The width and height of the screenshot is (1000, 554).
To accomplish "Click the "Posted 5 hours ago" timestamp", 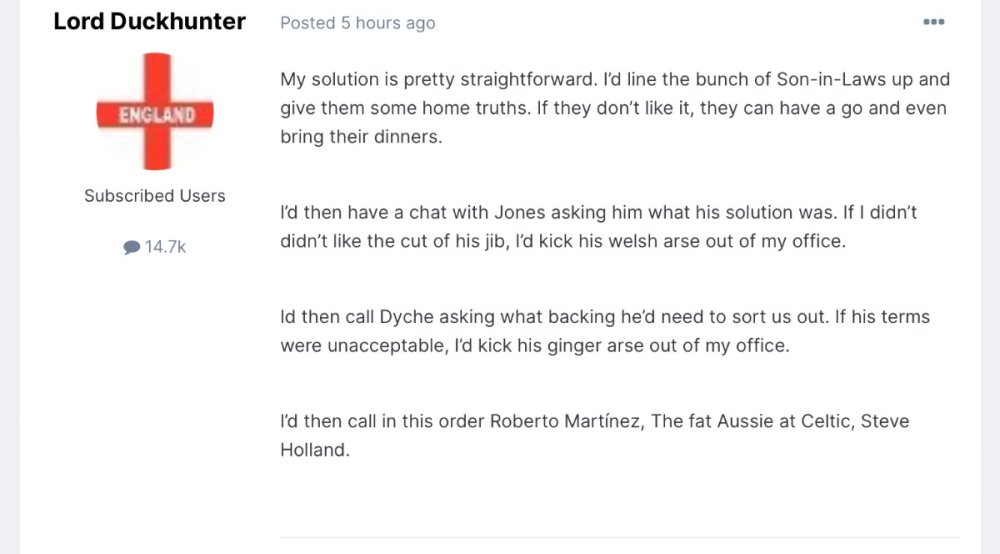I will pos(357,23).
